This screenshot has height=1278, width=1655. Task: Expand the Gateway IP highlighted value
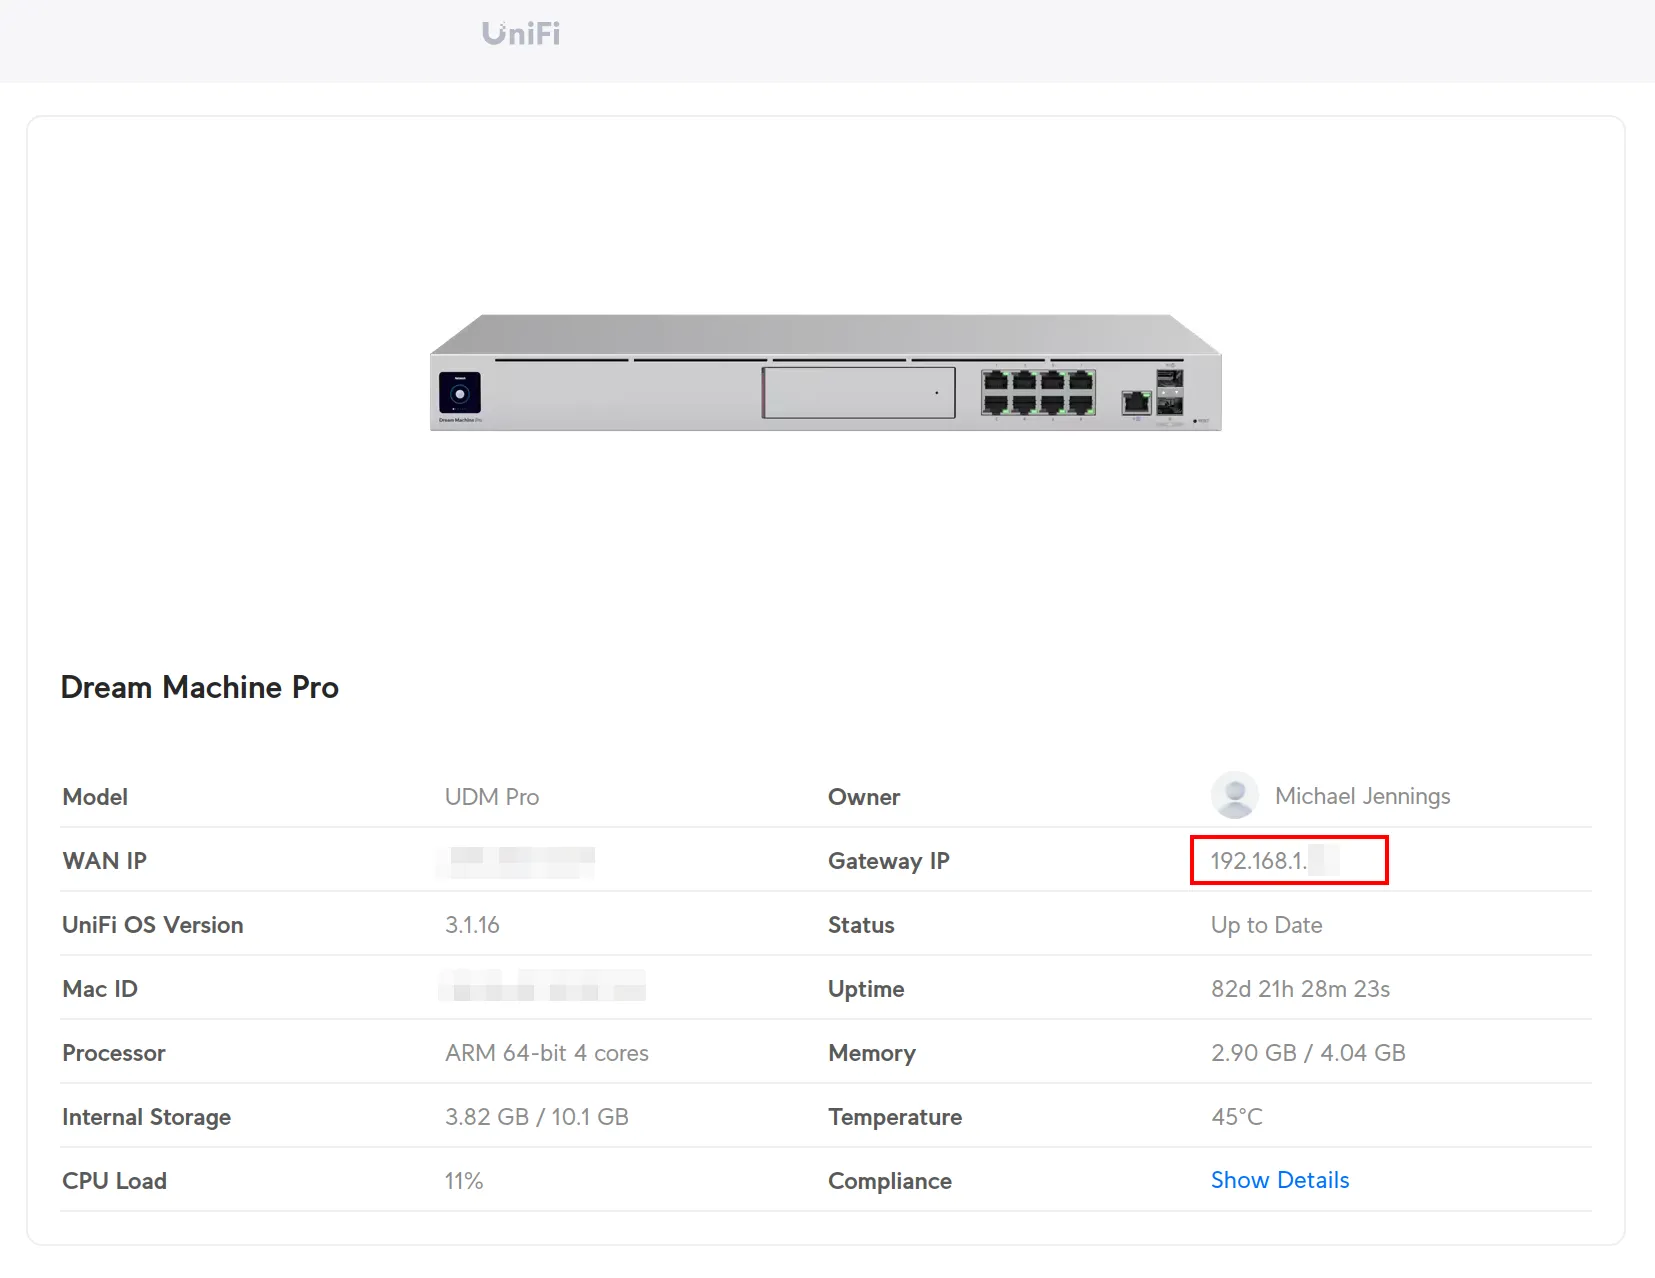click(1288, 860)
